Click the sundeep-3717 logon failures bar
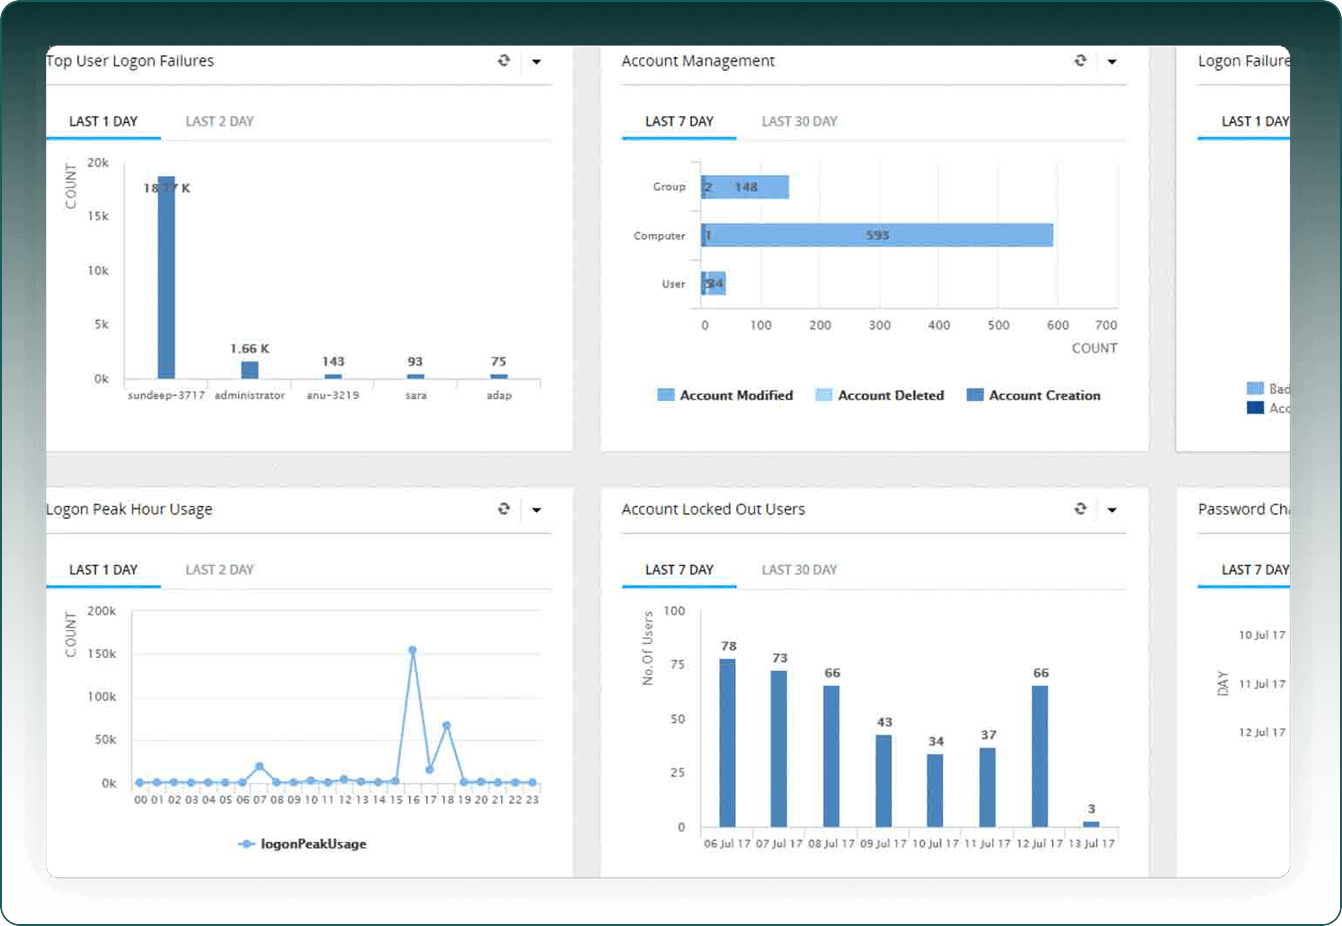This screenshot has height=926, width=1342. click(x=166, y=278)
